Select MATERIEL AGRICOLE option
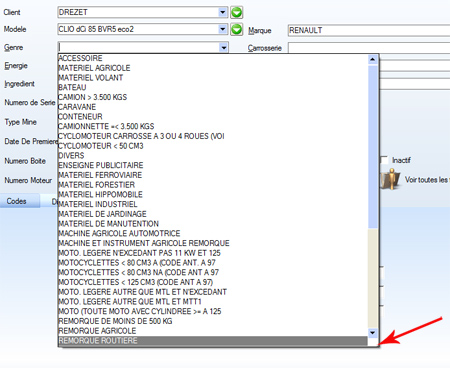This screenshot has width=450, height=368. (213, 68)
